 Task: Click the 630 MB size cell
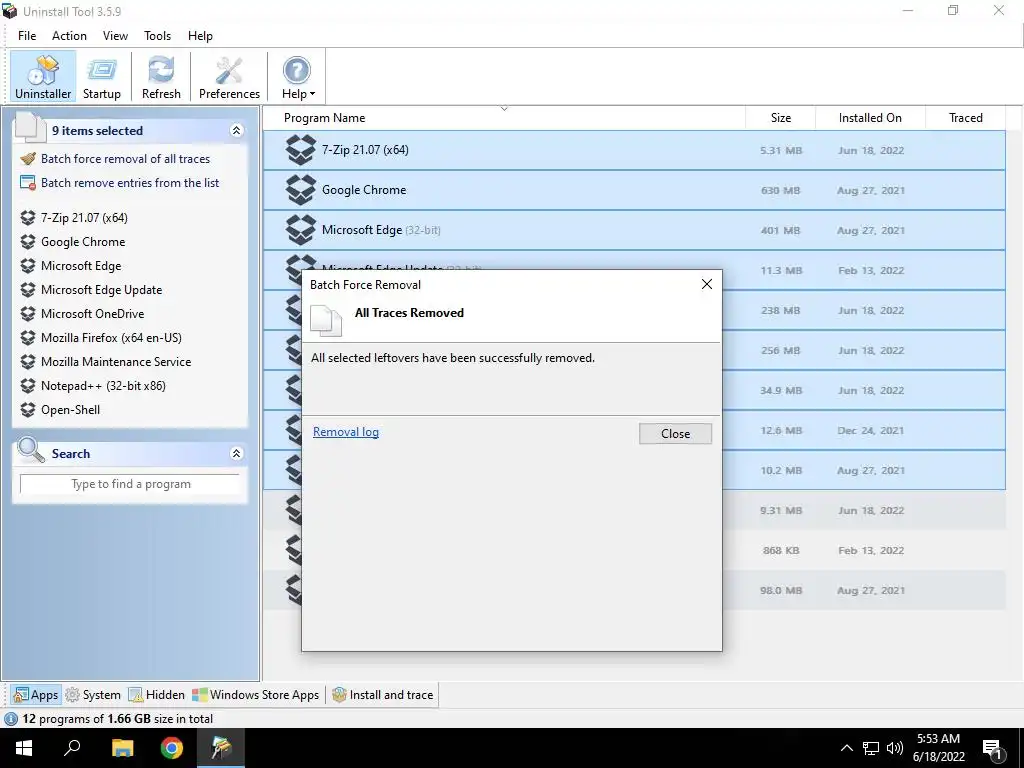780,191
